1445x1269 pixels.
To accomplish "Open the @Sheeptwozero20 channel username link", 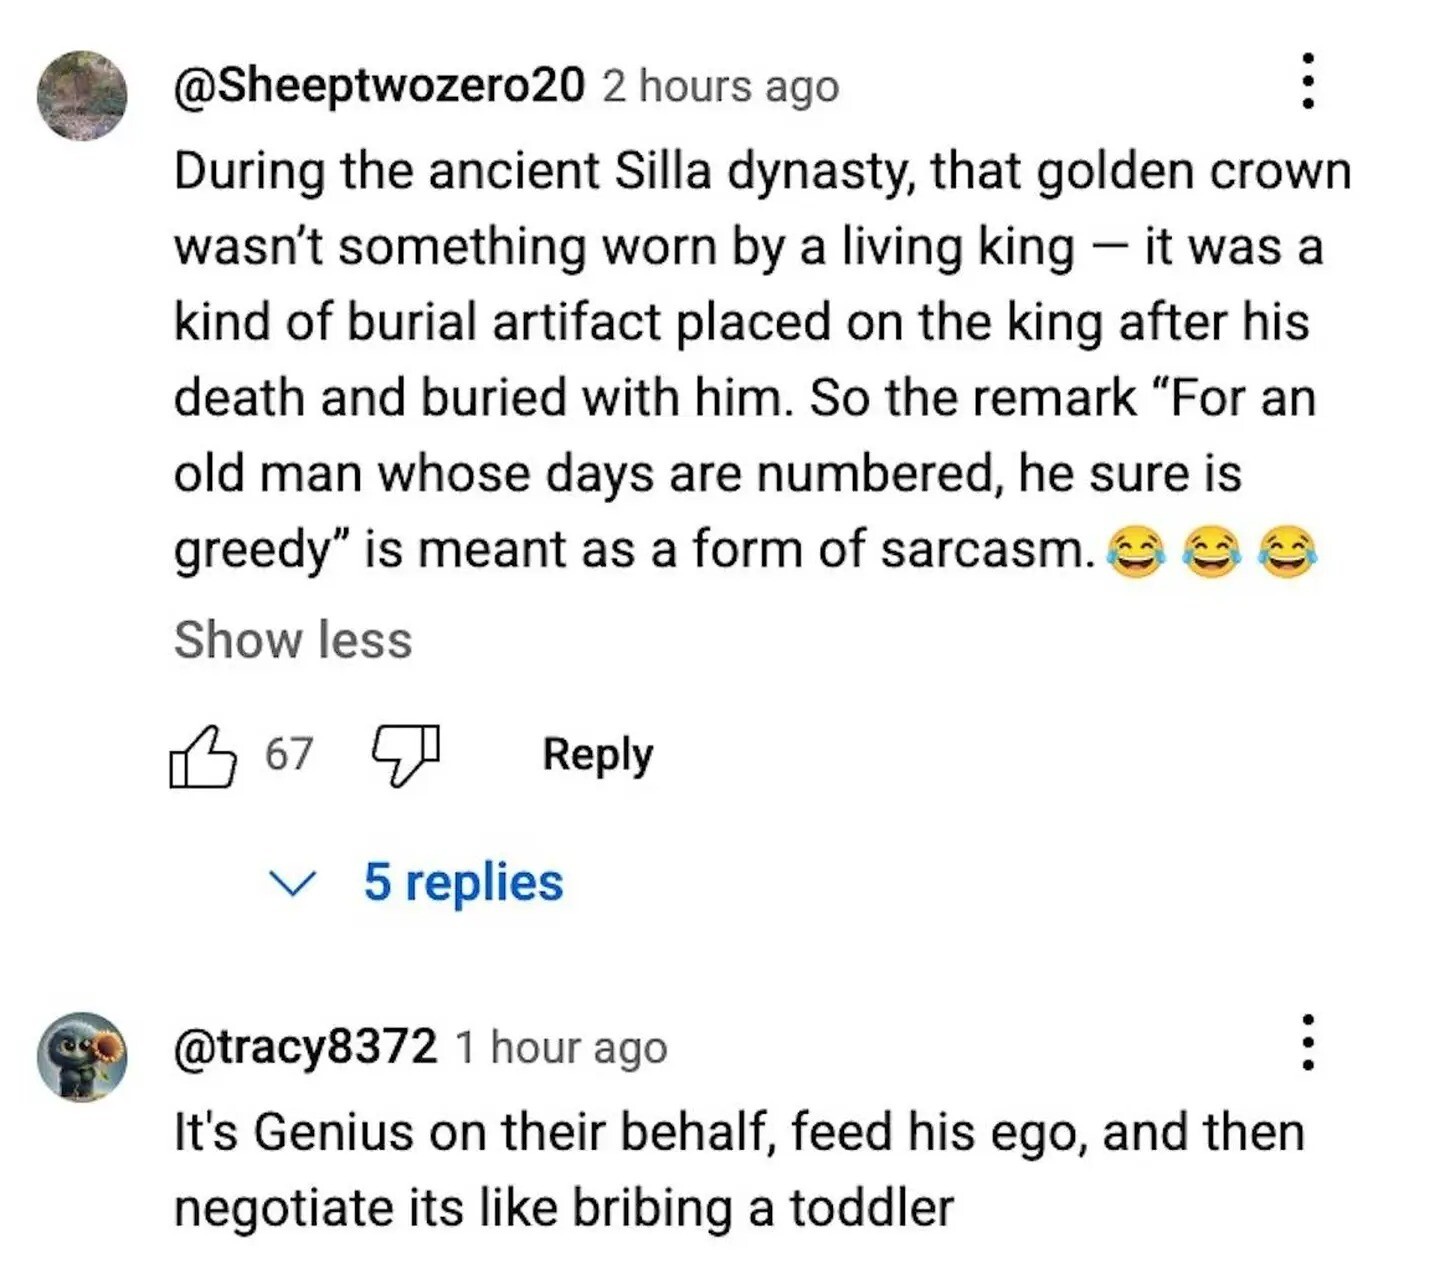I will pyautogui.click(x=379, y=86).
